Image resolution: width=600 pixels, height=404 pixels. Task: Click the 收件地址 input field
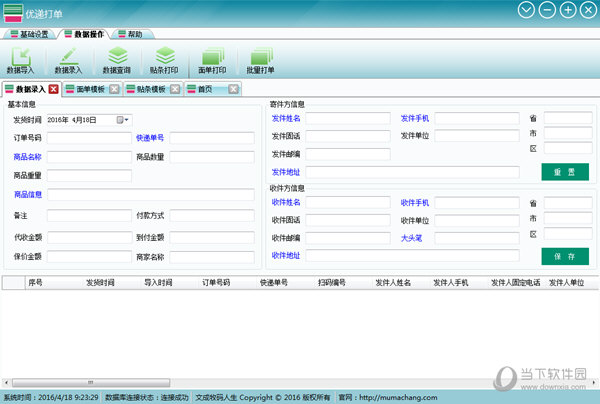pyautogui.click(x=412, y=256)
